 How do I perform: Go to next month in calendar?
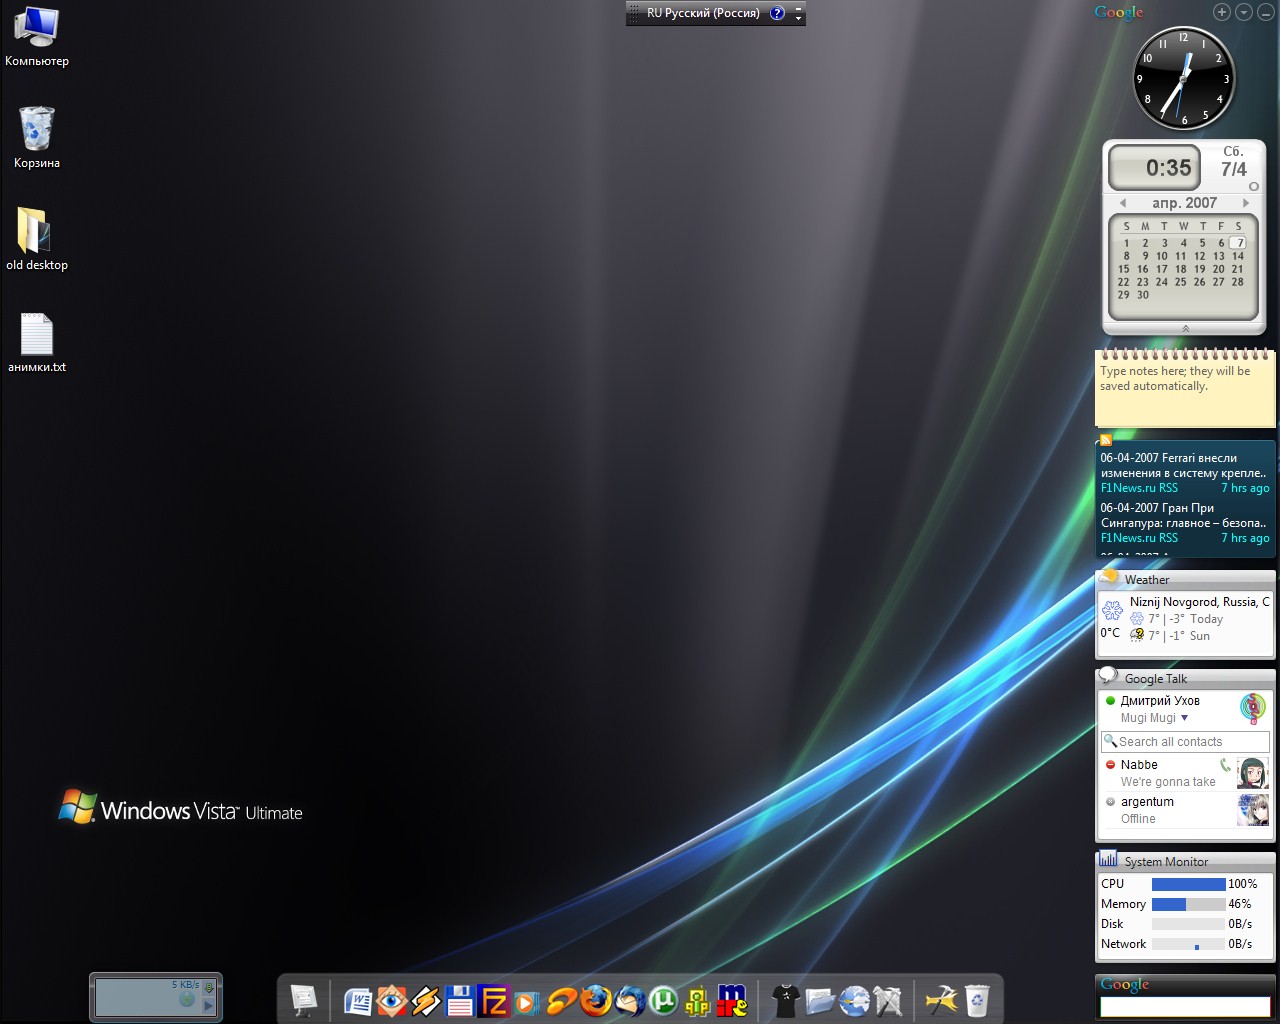point(1246,203)
